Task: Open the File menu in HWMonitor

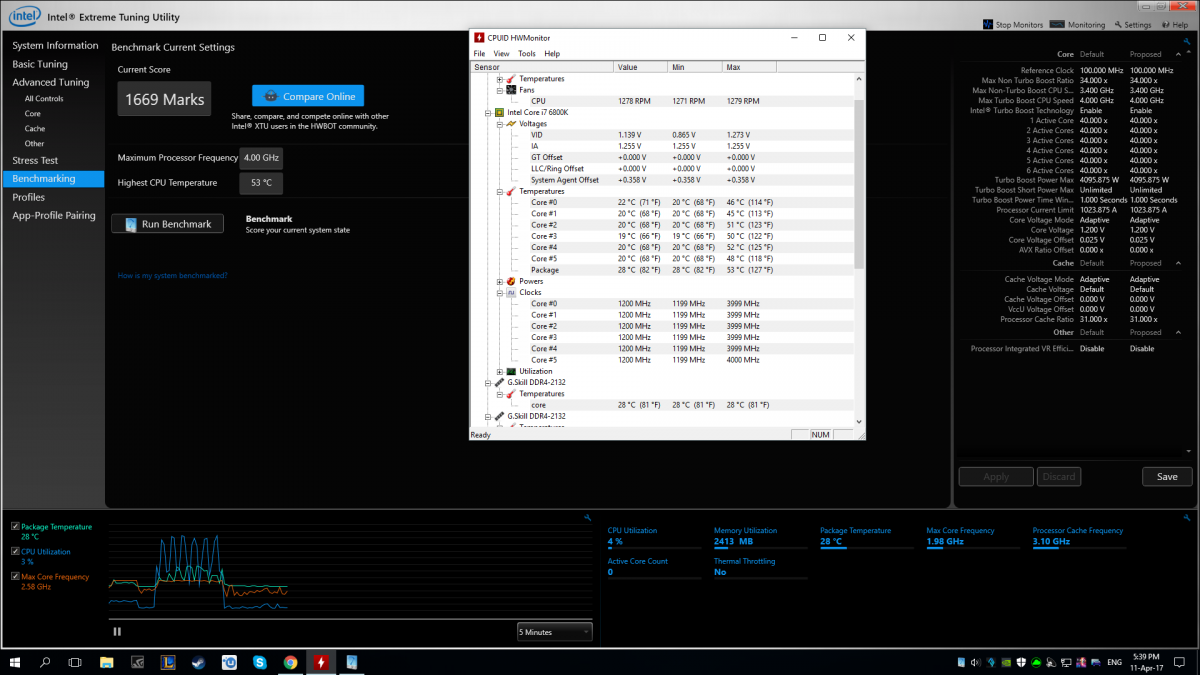Action: (x=479, y=53)
